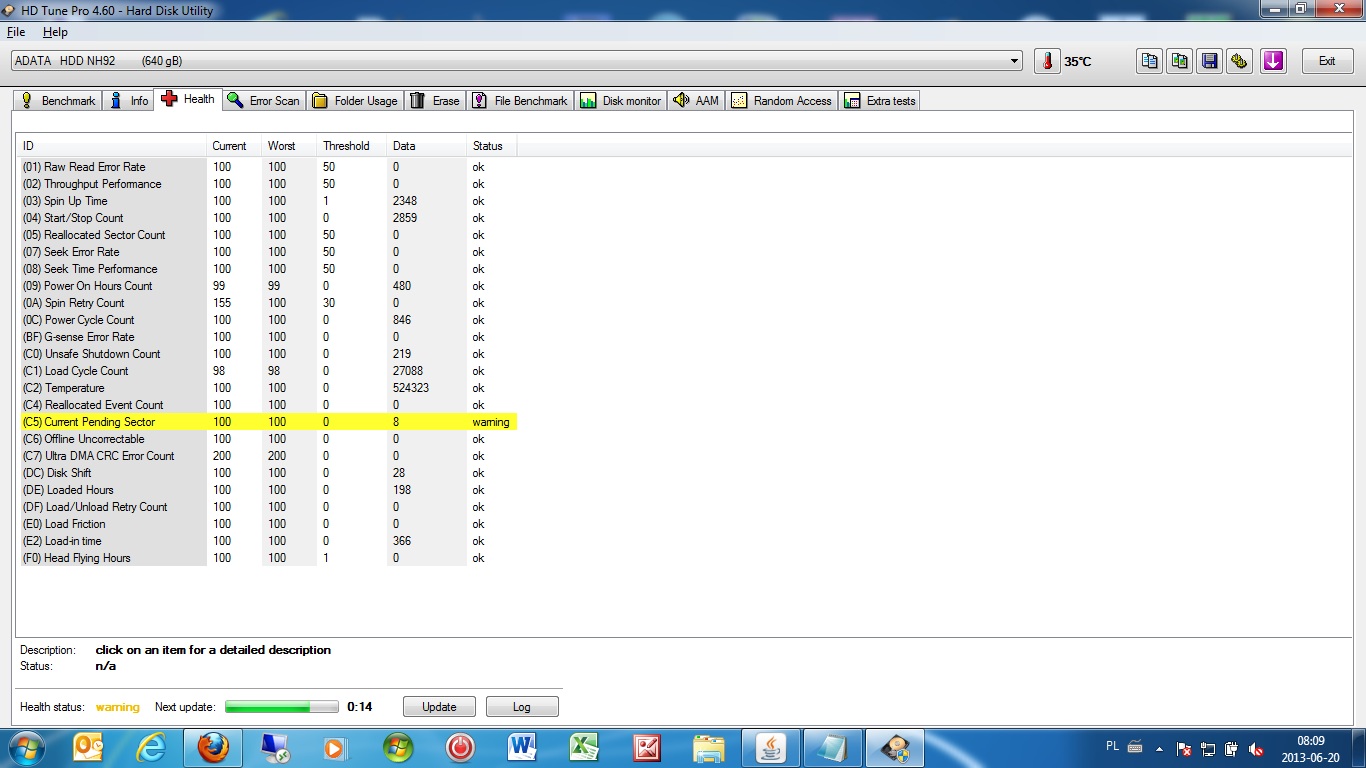Launch Internet Explorer from the taskbar
The height and width of the screenshot is (768, 1366).
click(x=152, y=747)
